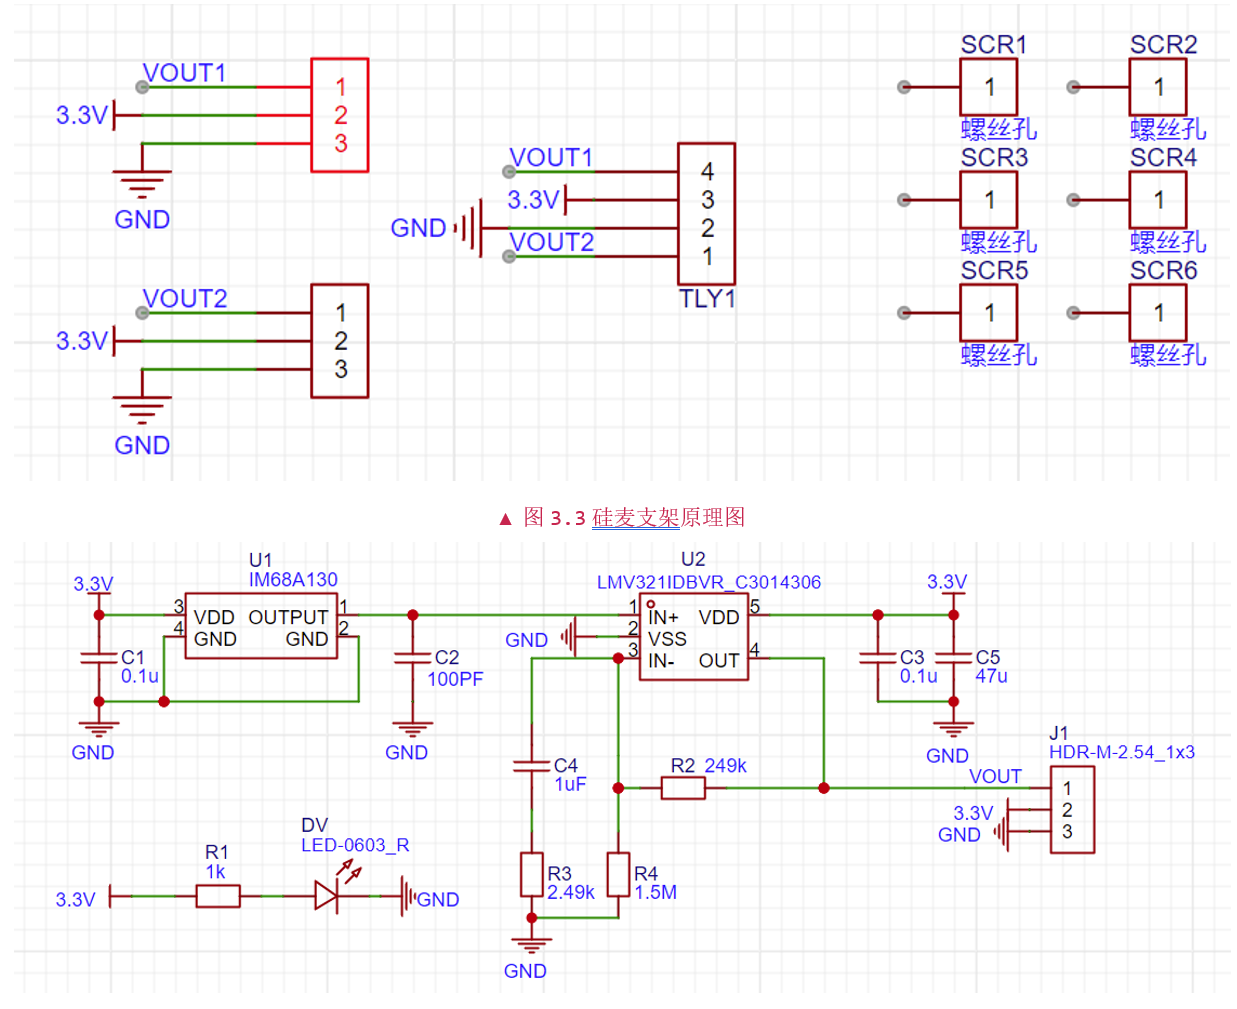Select capacitor C4 1uF symbol
The width and height of the screenshot is (1237, 1009).
pos(531,766)
